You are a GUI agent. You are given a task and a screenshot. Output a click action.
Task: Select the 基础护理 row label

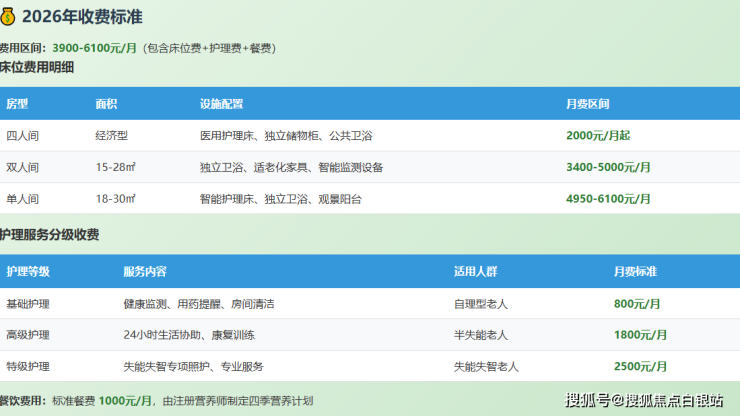coord(28,303)
